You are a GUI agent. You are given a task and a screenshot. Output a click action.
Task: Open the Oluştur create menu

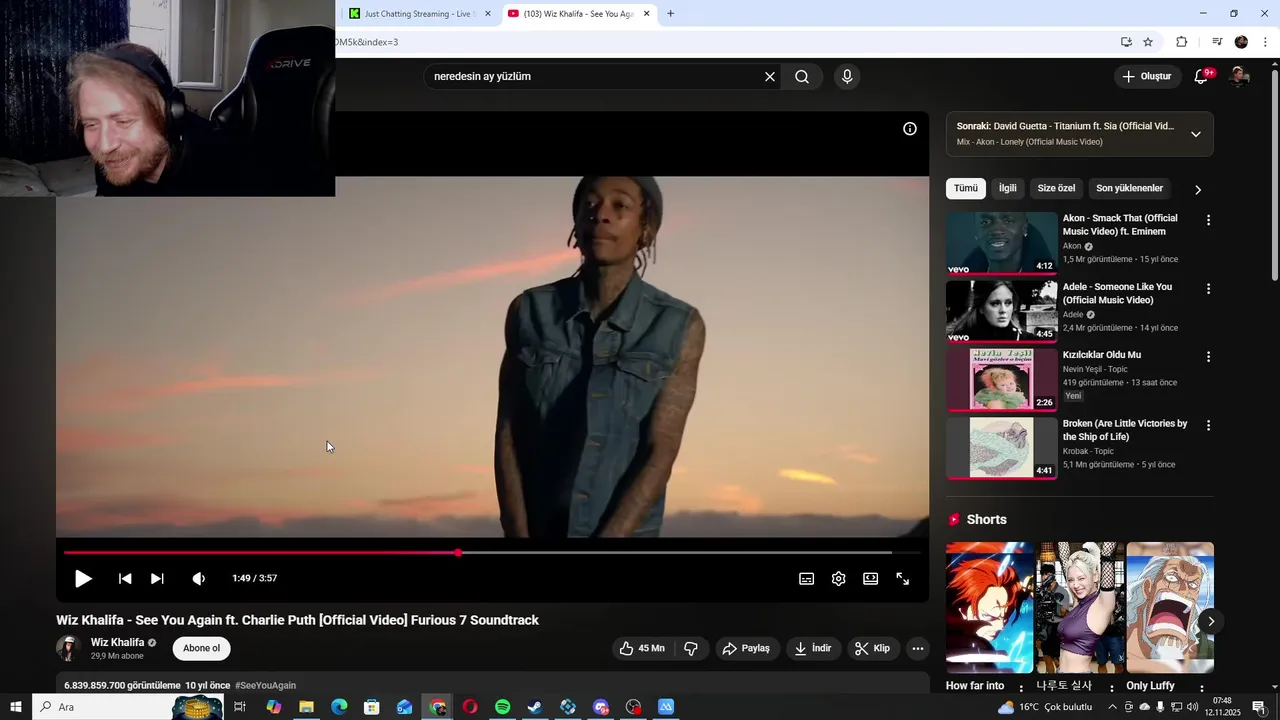click(1147, 76)
